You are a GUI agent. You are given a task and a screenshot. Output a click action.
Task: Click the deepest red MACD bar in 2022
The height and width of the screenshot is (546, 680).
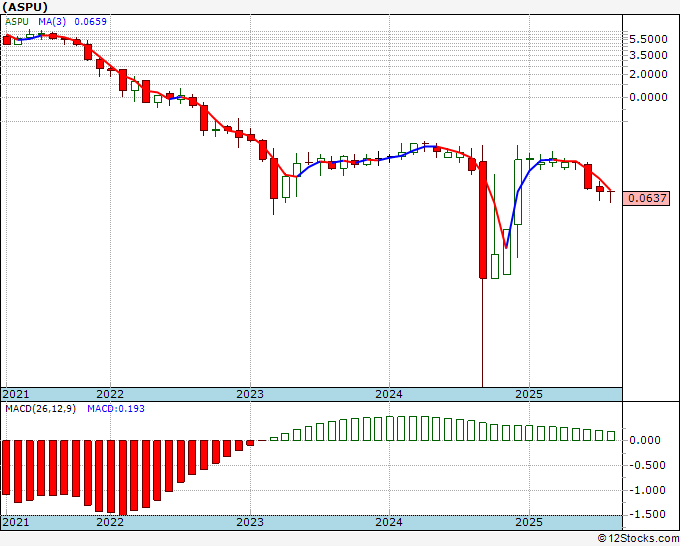[x=123, y=477]
